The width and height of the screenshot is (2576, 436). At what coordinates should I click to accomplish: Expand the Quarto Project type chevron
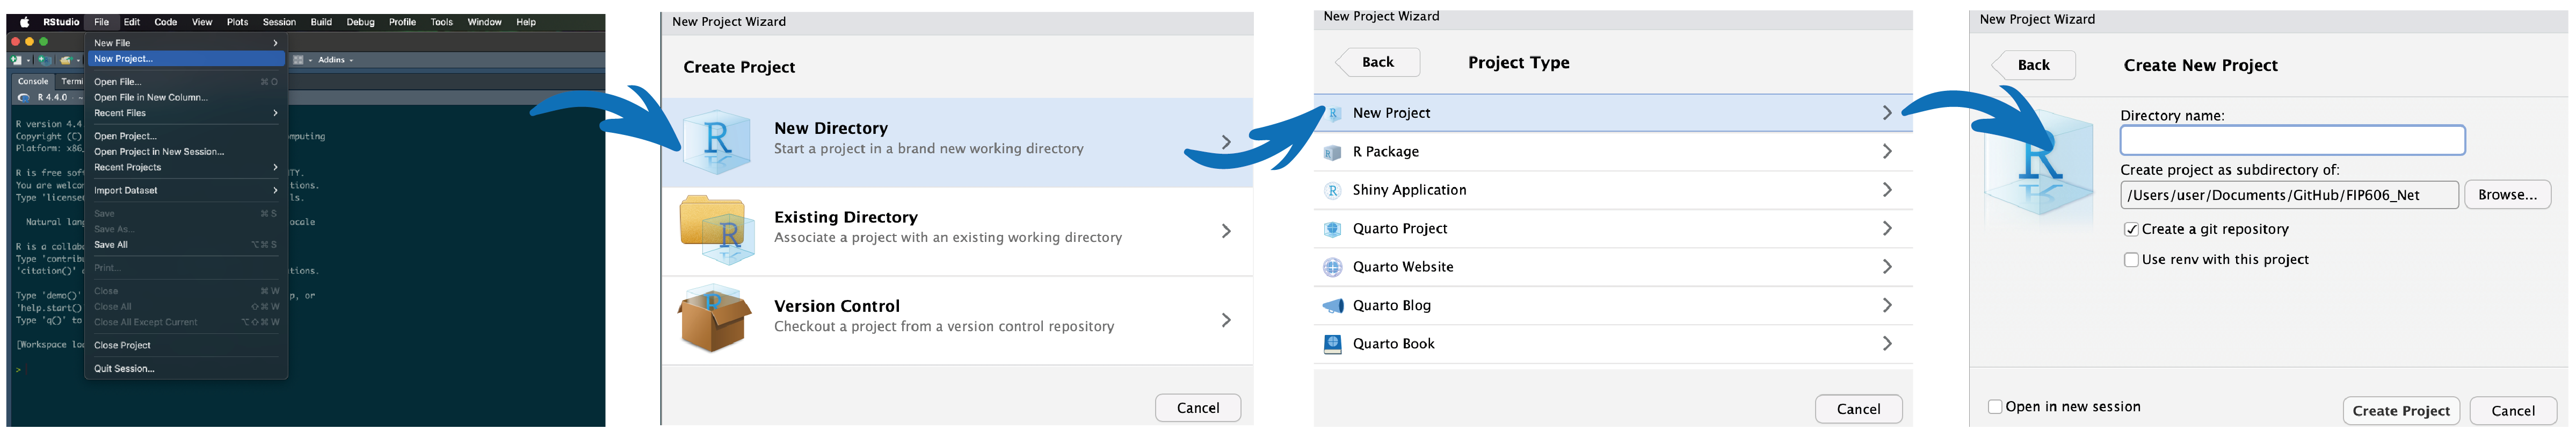tap(1887, 228)
